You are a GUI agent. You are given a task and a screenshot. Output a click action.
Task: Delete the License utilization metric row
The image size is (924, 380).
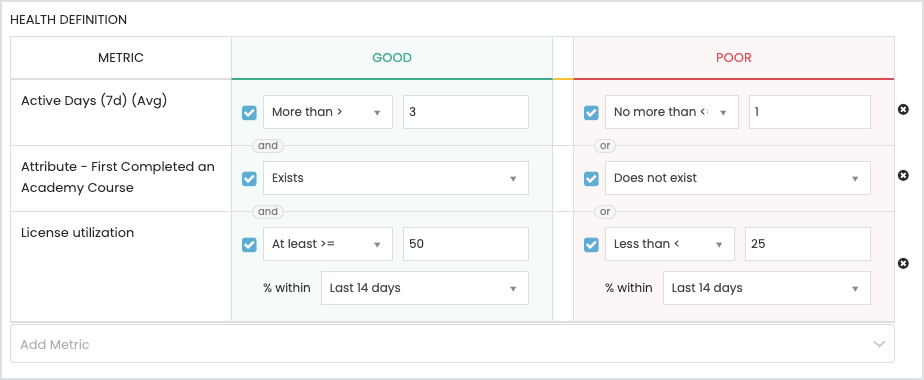pos(903,263)
